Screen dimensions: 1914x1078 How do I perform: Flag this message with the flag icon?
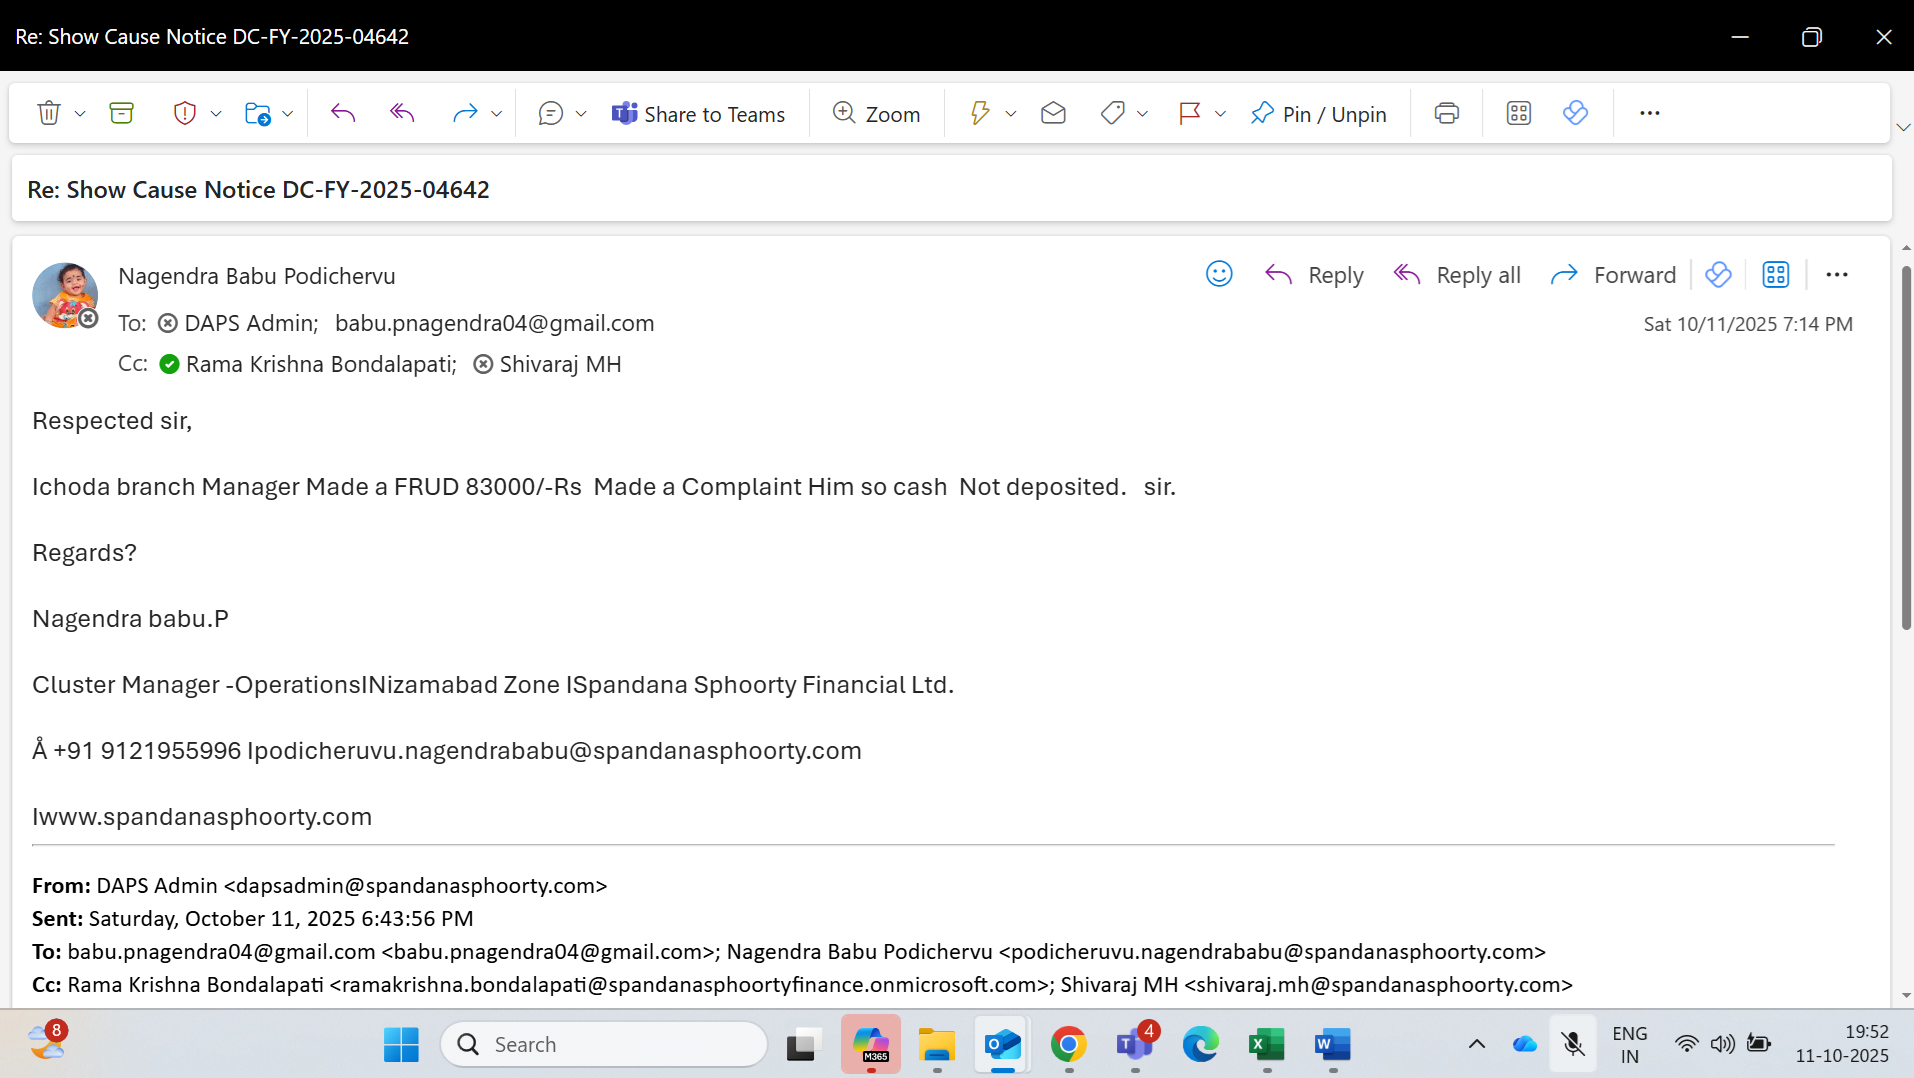[x=1189, y=113]
